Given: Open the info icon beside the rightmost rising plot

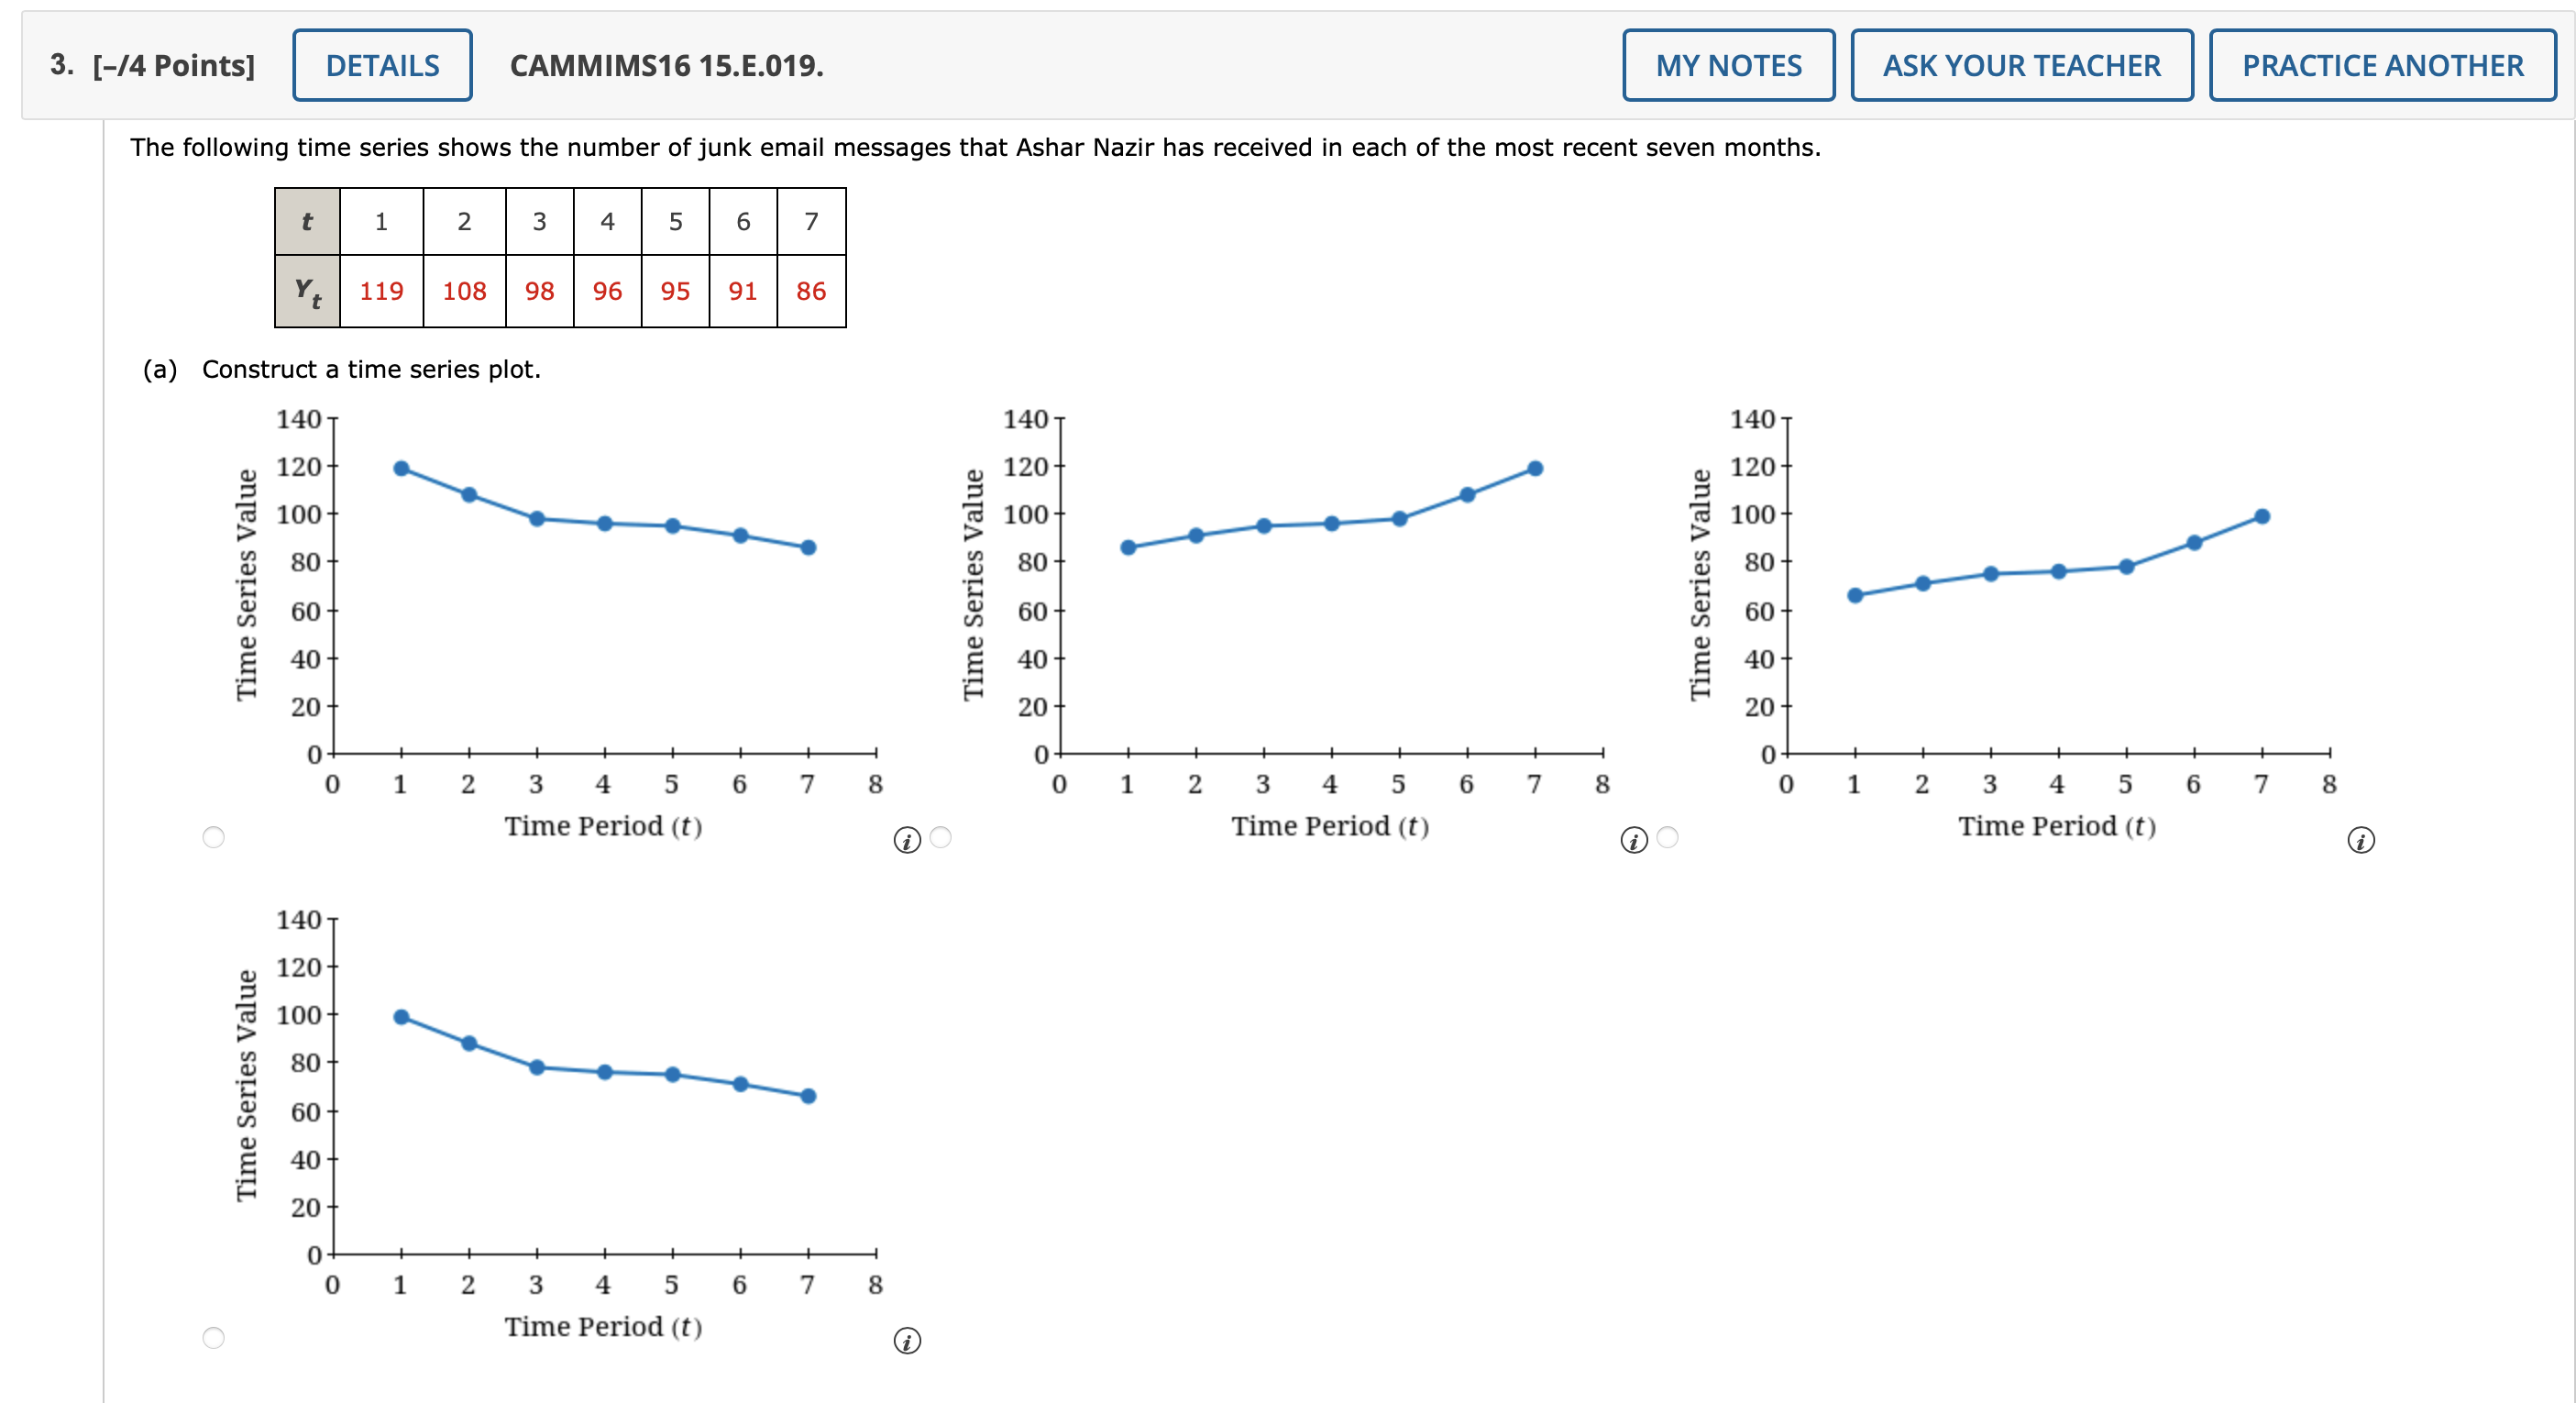Looking at the screenshot, I should pyautogui.click(x=2360, y=843).
